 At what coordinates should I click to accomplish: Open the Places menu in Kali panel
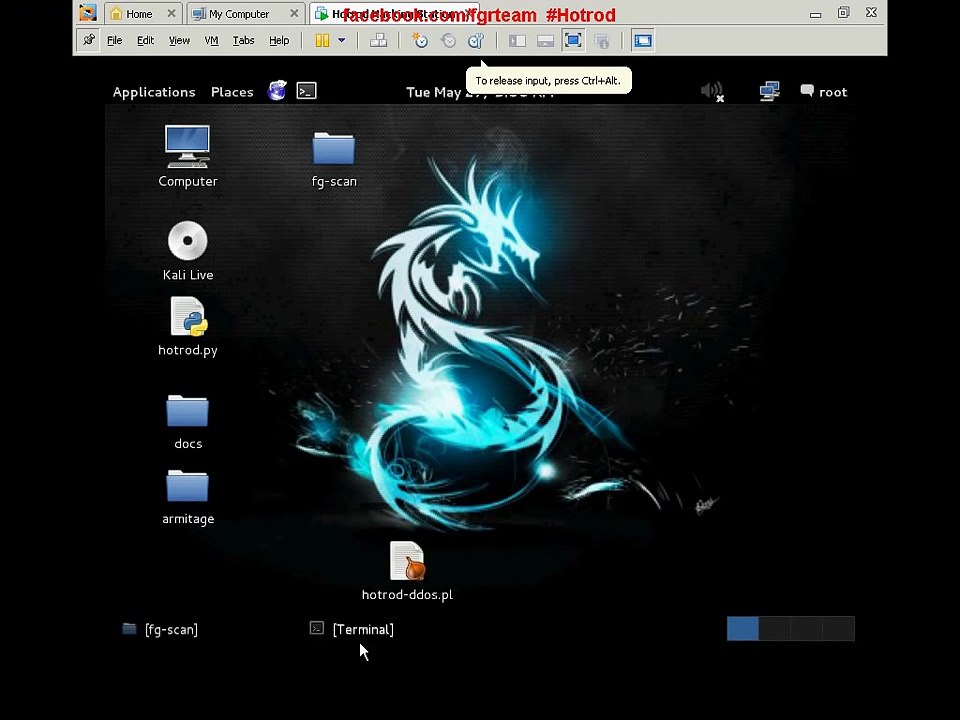232,92
